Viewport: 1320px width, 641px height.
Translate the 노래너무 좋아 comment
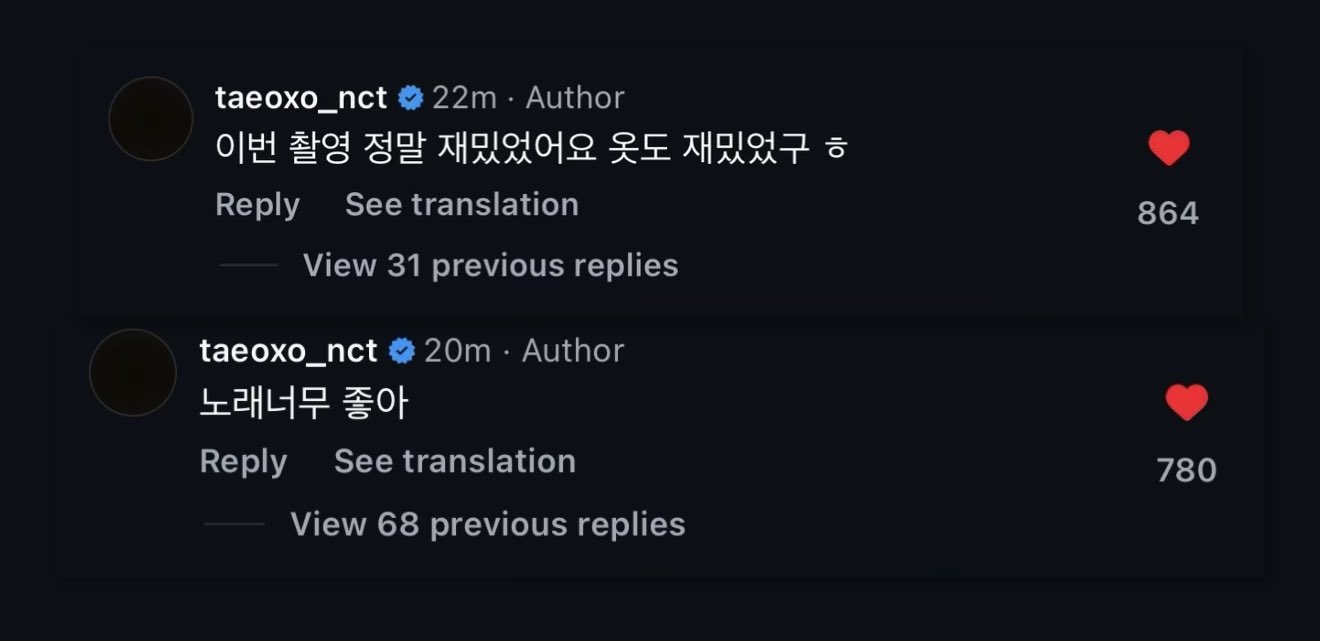tap(454, 461)
